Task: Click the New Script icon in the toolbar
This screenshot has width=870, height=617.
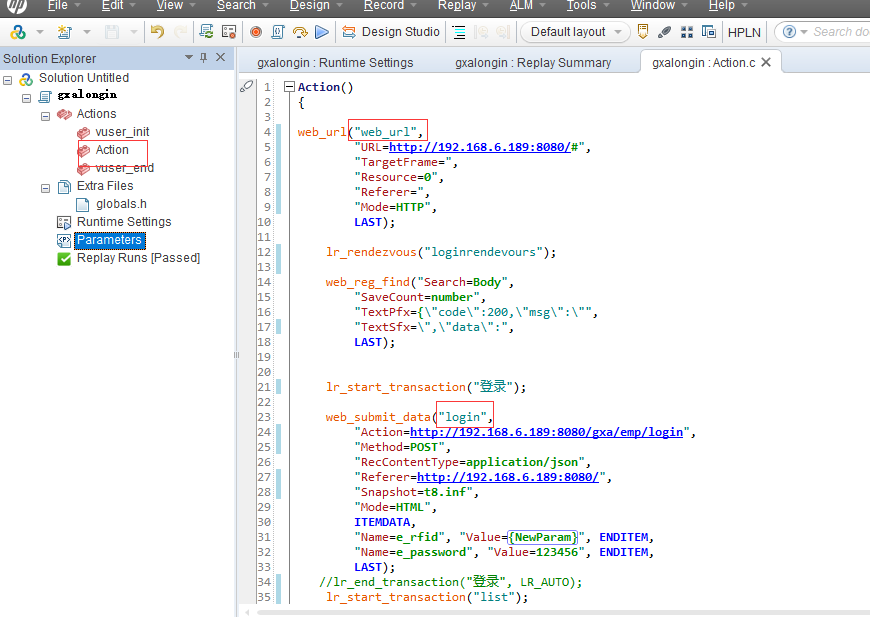Action: click(64, 32)
